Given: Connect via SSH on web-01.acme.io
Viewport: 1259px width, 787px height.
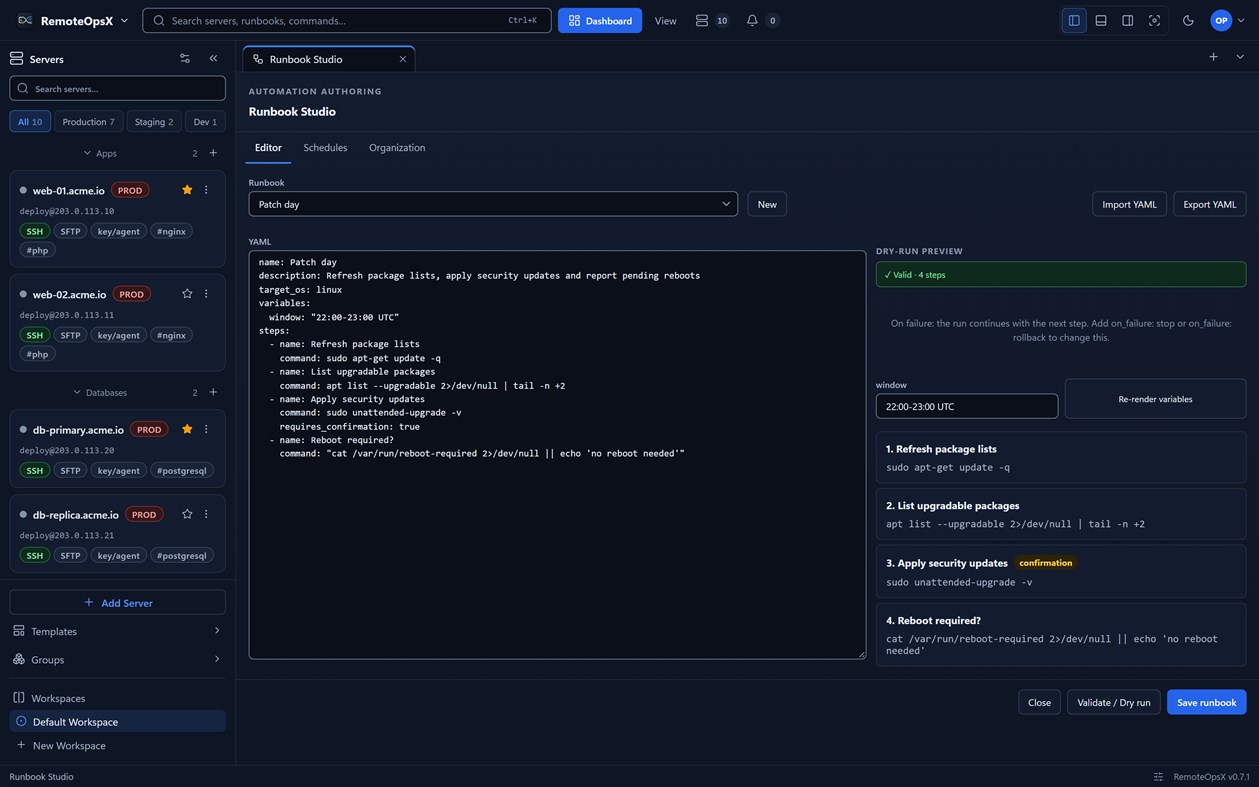Looking at the screenshot, I should [35, 231].
